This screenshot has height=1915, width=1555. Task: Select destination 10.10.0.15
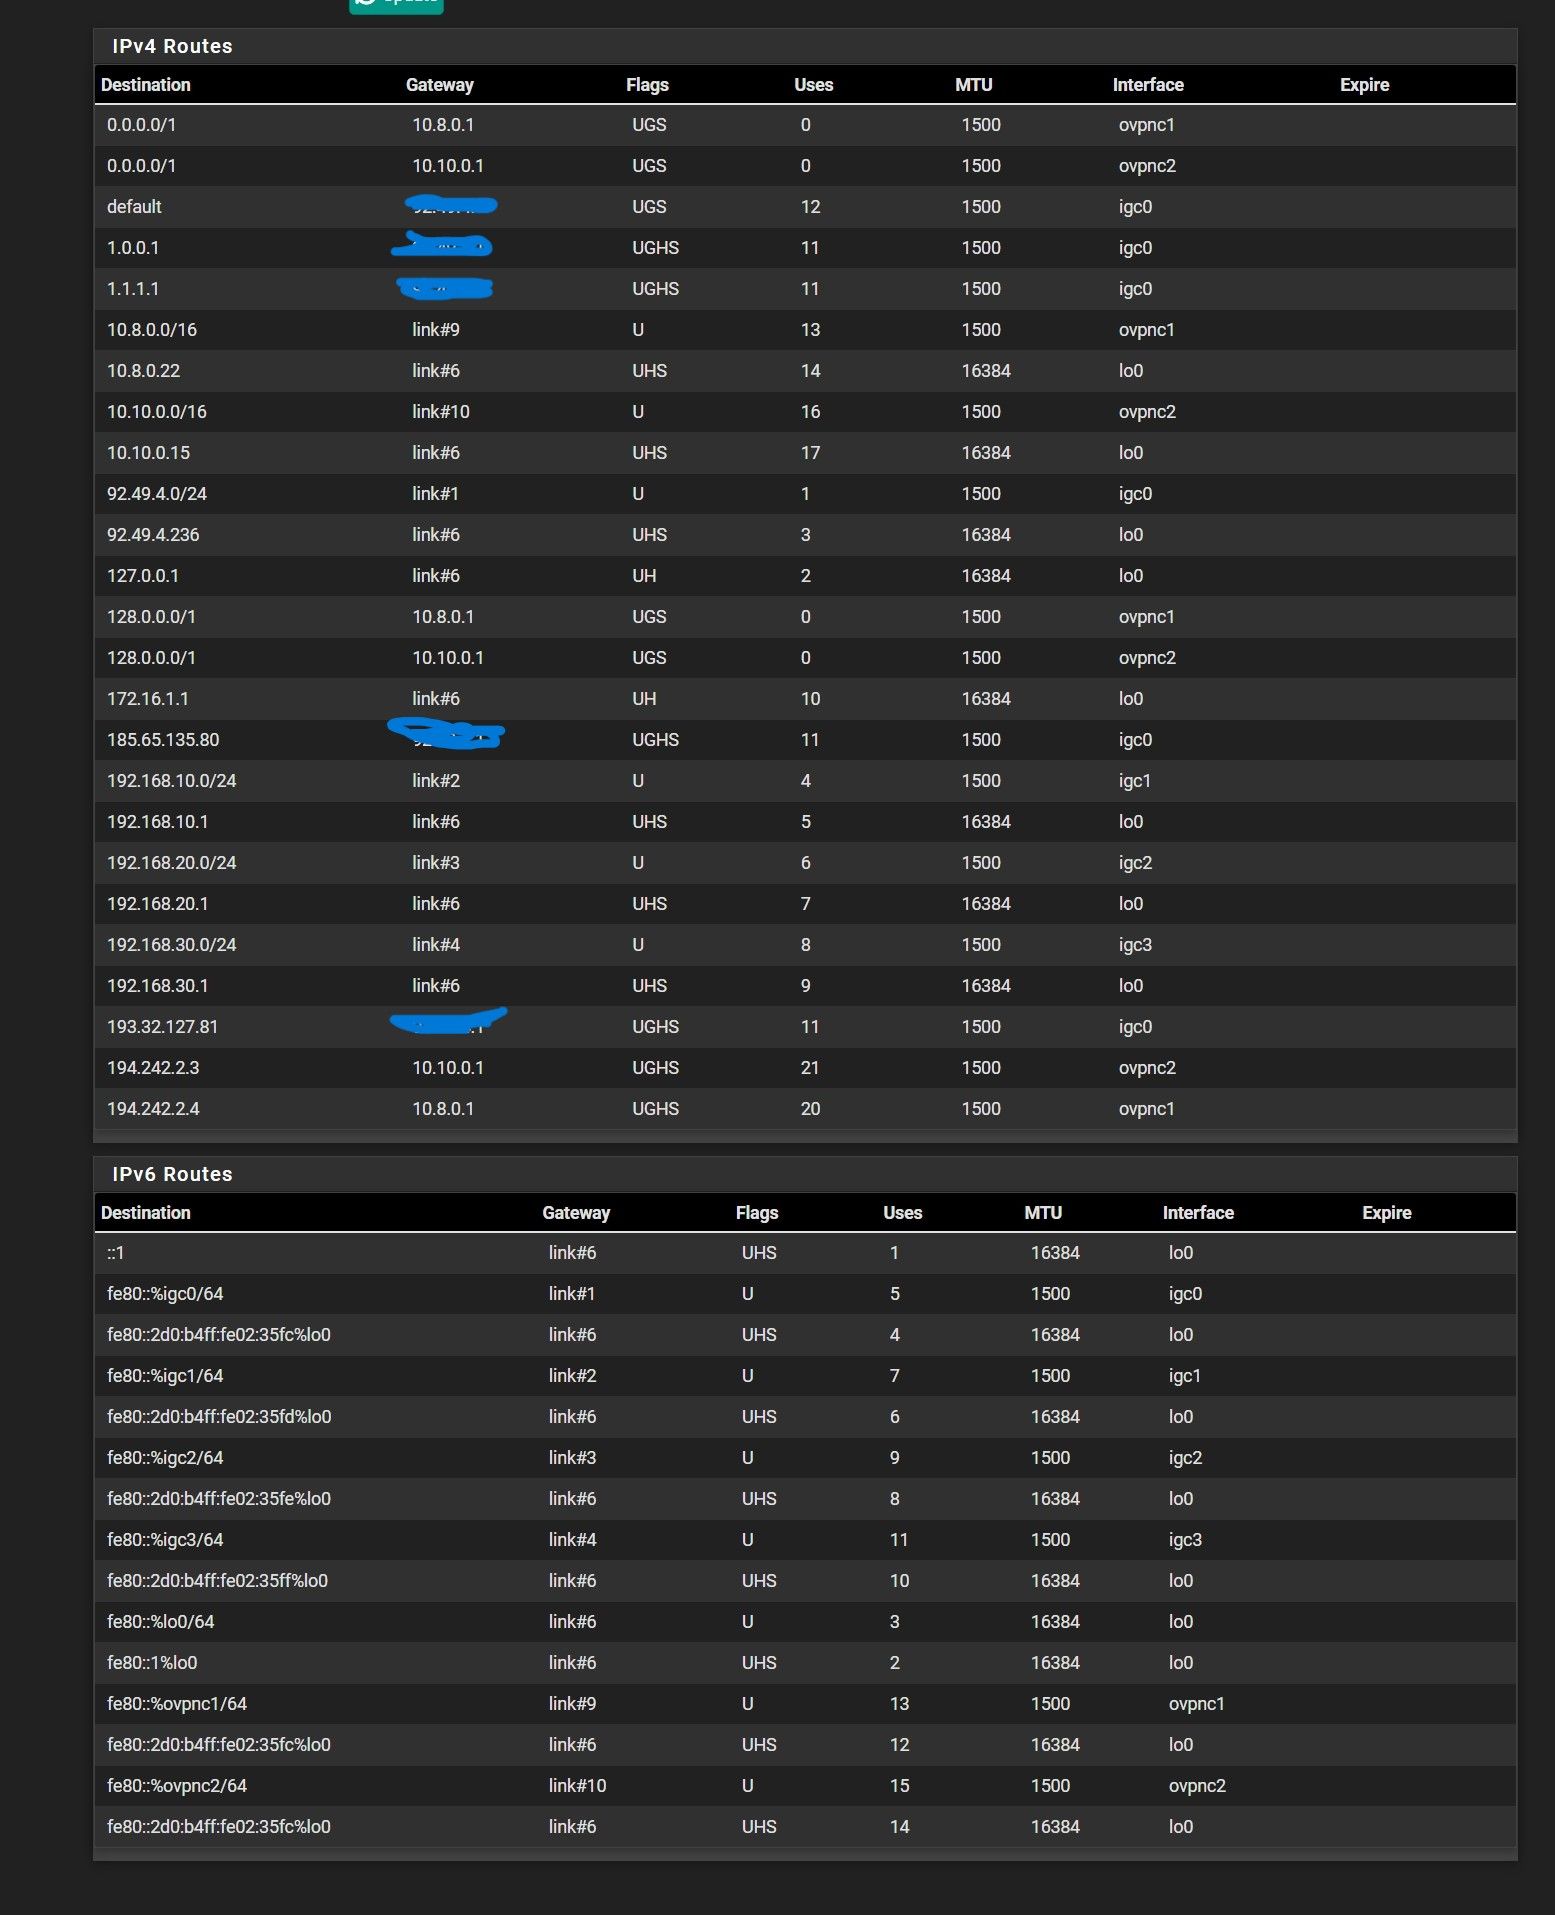(x=148, y=453)
